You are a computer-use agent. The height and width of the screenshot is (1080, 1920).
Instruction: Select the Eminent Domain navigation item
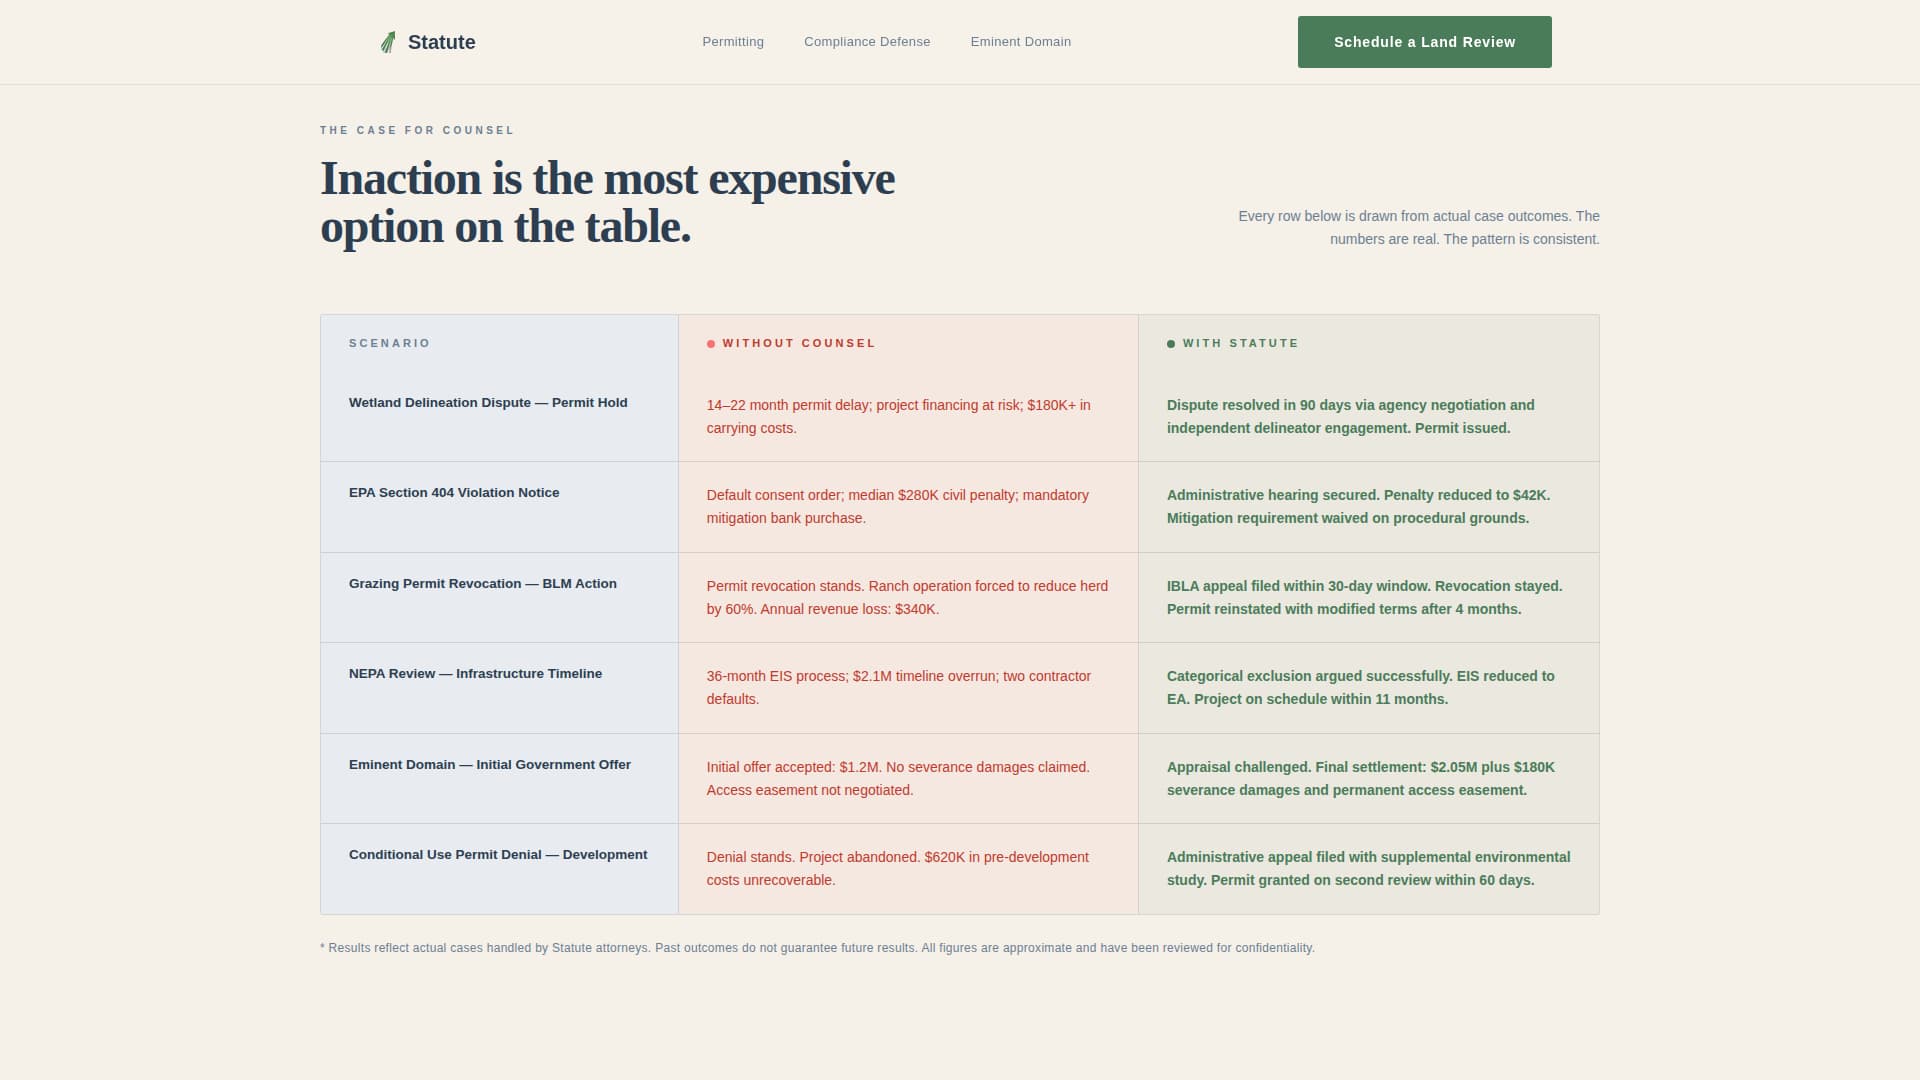coord(1020,41)
